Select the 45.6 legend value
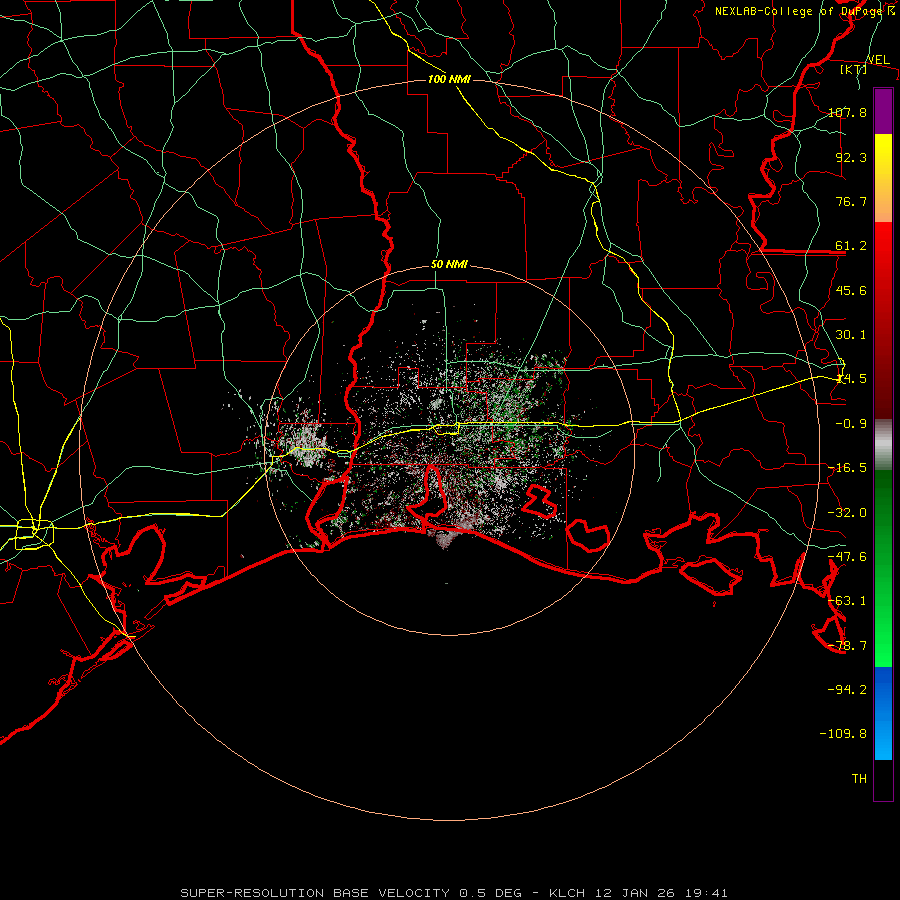The image size is (900, 900). (x=851, y=290)
